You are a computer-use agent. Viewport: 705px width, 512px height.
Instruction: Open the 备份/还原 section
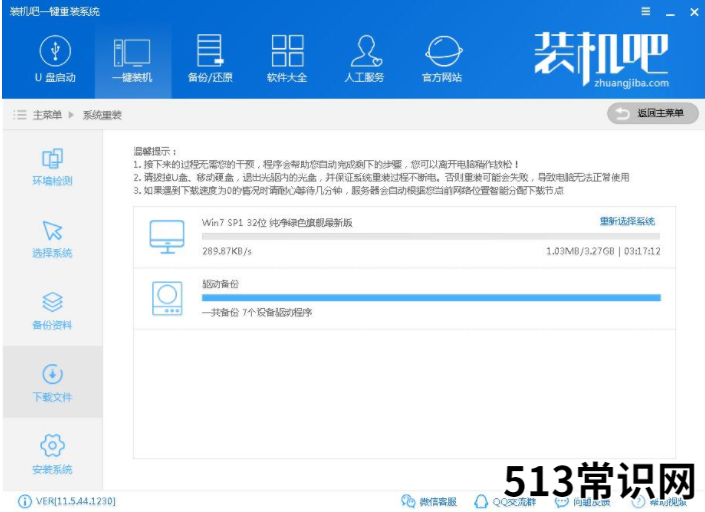click(210, 59)
